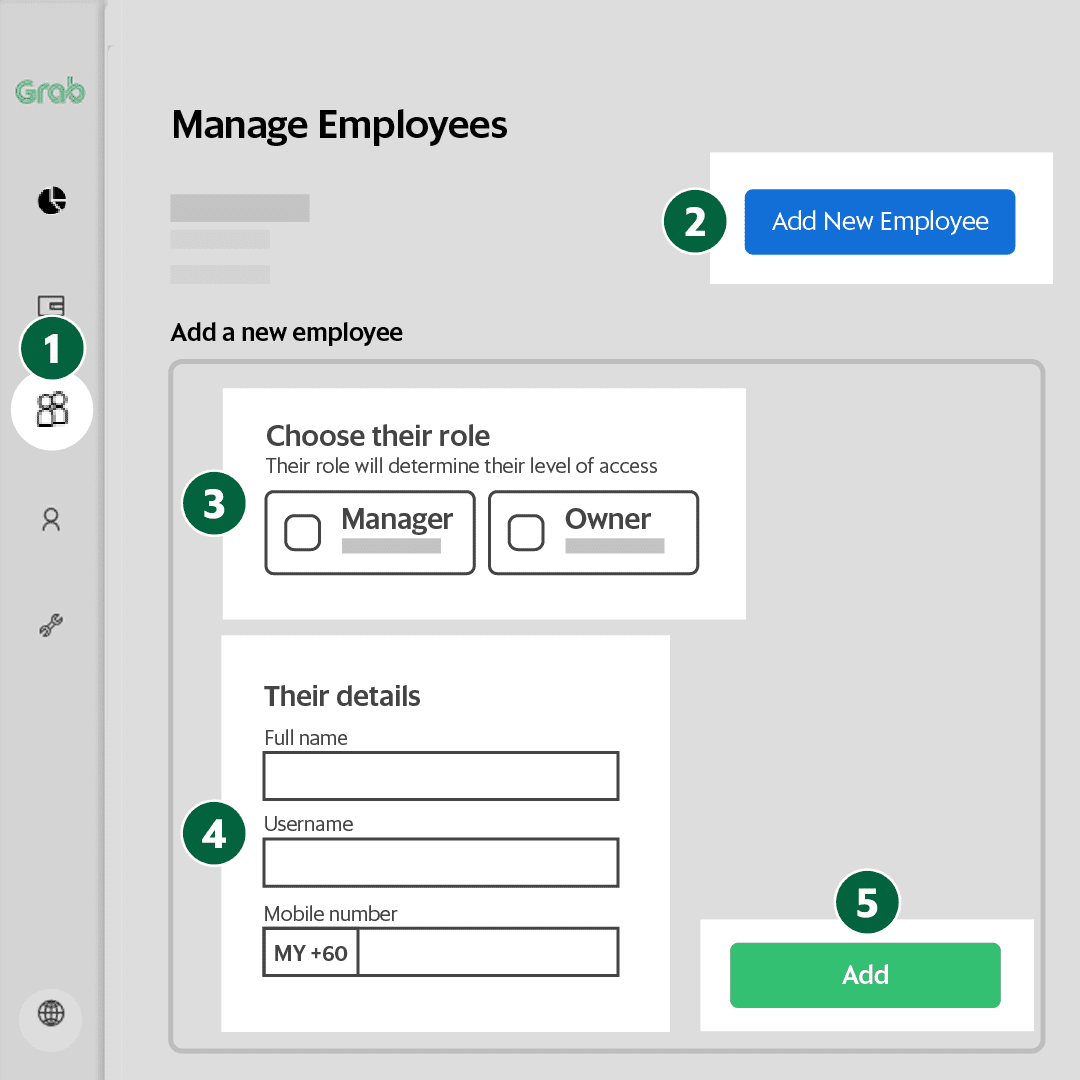Open the MY +60 country code selector
The image size is (1080, 1080).
(311, 953)
